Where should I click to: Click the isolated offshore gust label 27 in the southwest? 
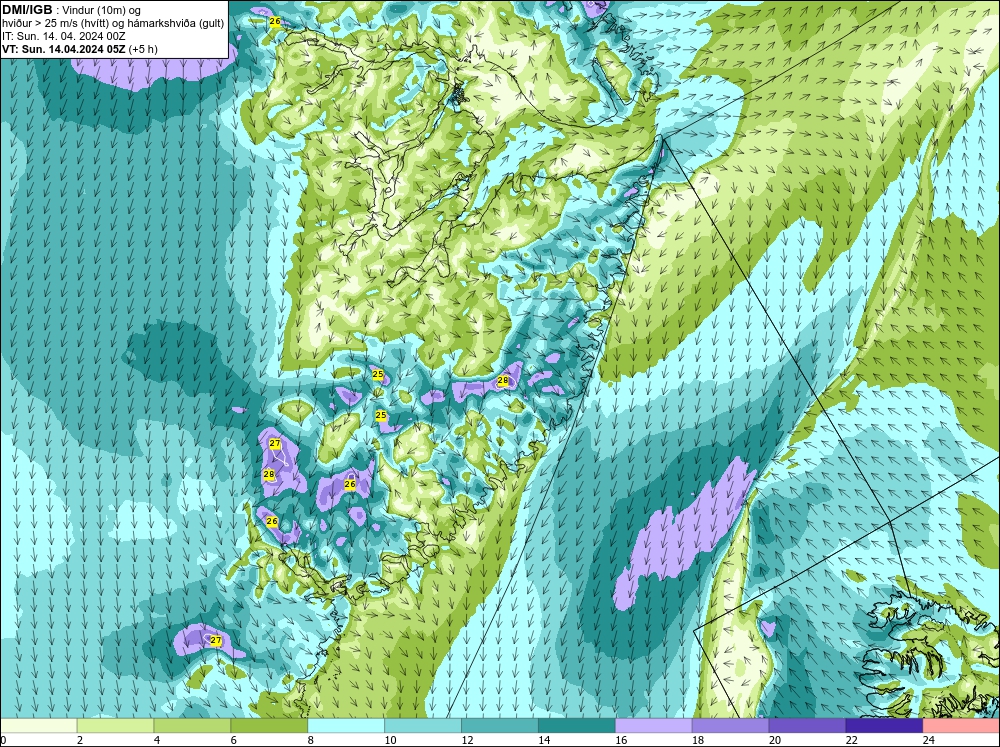pyautogui.click(x=216, y=640)
